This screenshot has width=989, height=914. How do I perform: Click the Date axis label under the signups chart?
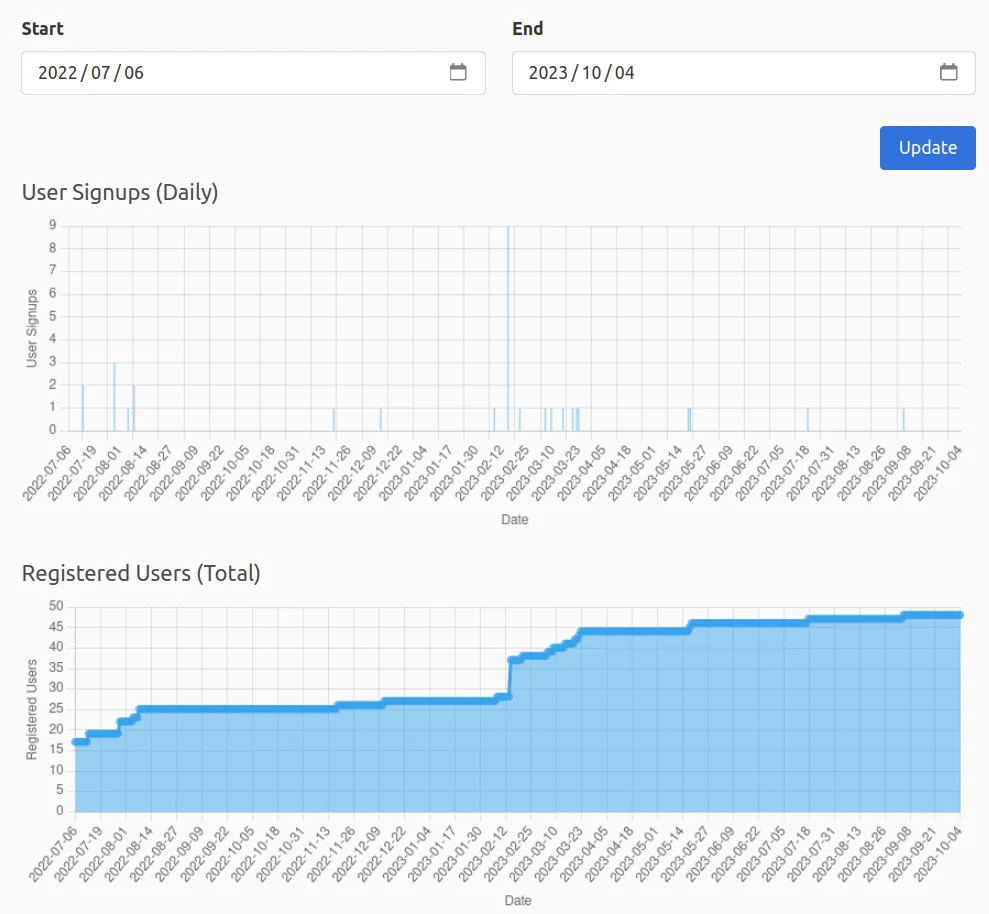click(x=516, y=519)
